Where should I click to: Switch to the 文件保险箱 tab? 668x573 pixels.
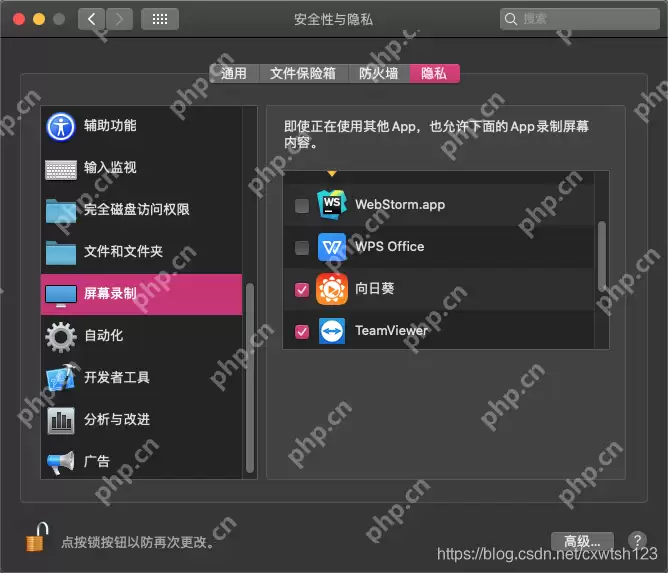click(x=303, y=73)
